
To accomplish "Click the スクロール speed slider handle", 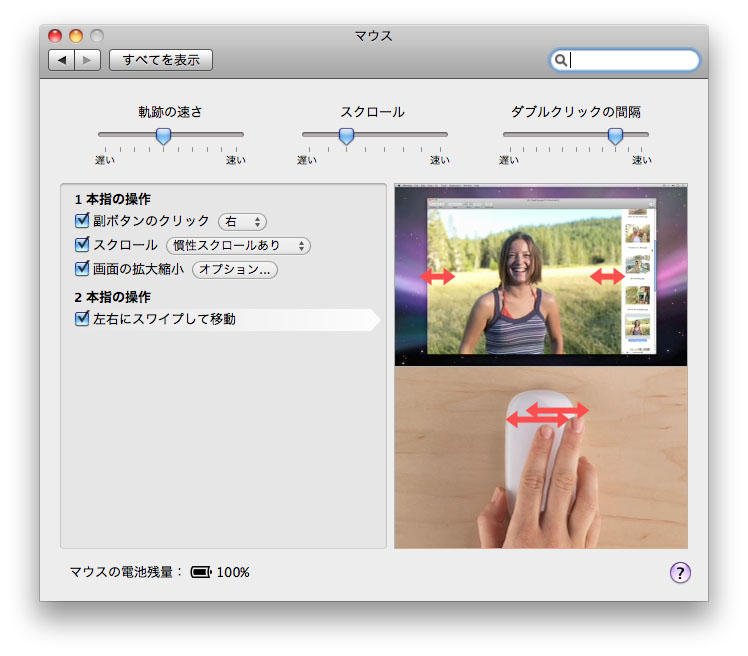I will pos(346,136).
